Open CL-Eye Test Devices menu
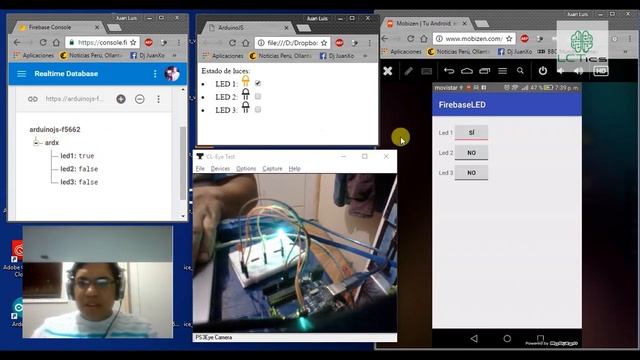The height and width of the screenshot is (360, 640). [x=220, y=169]
